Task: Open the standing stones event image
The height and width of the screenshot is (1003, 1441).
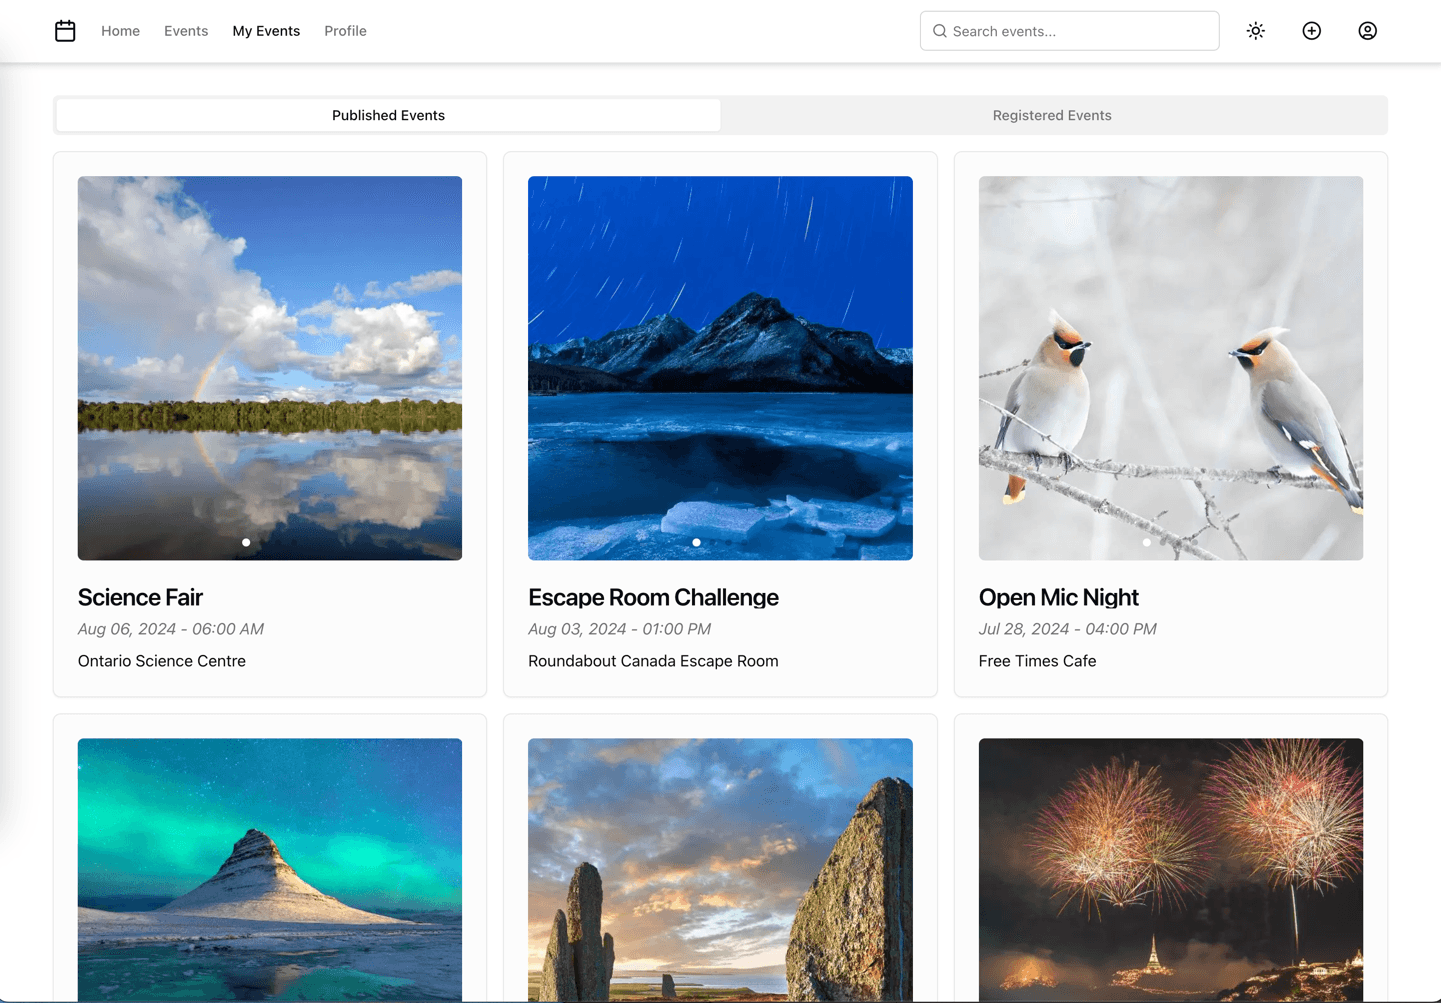Action: pos(720,870)
